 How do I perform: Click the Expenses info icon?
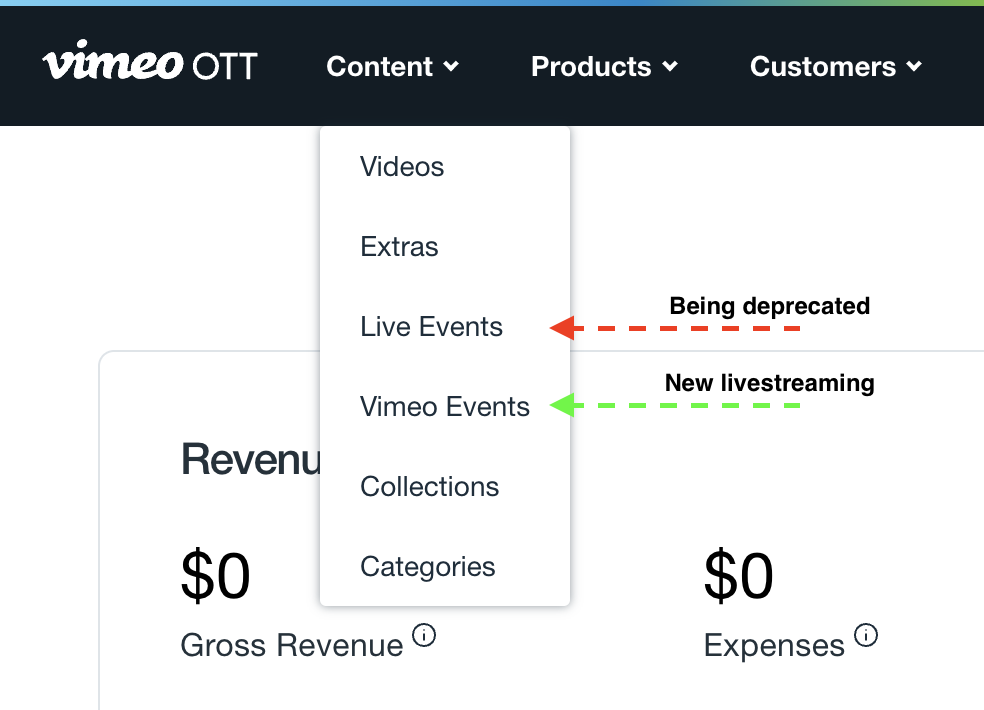click(x=866, y=635)
